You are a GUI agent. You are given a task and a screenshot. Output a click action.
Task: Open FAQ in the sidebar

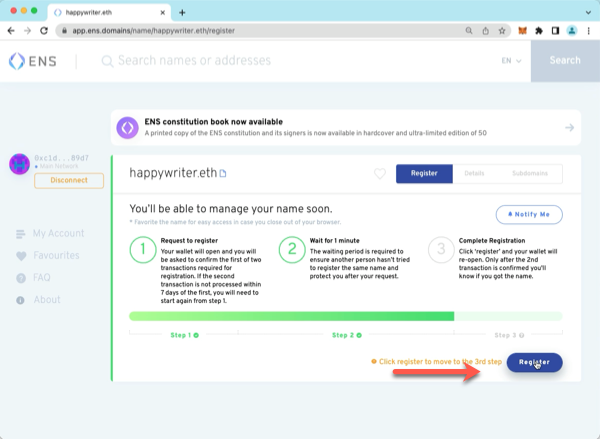point(33,277)
